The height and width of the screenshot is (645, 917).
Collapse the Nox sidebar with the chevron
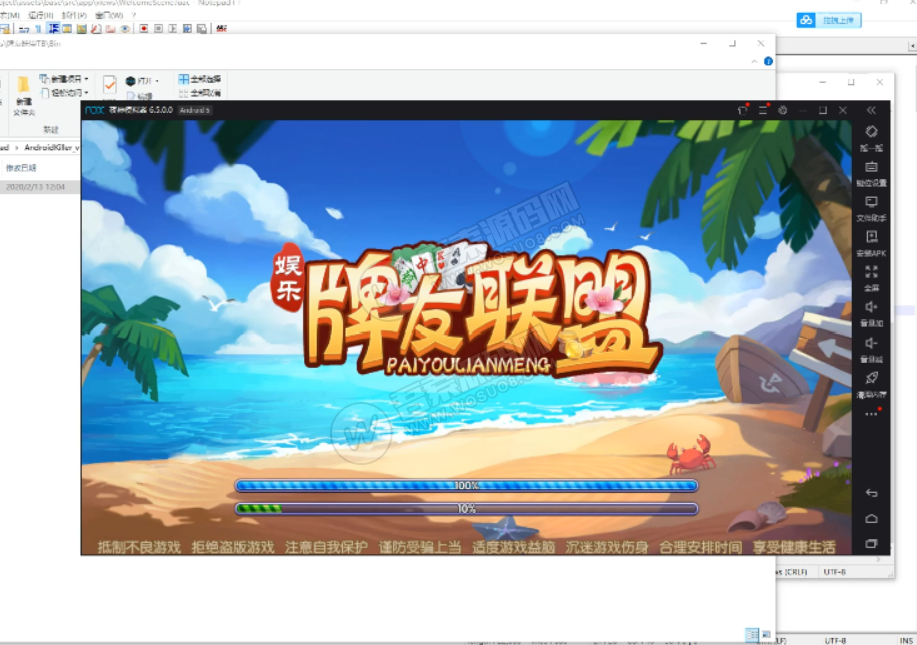click(871, 110)
